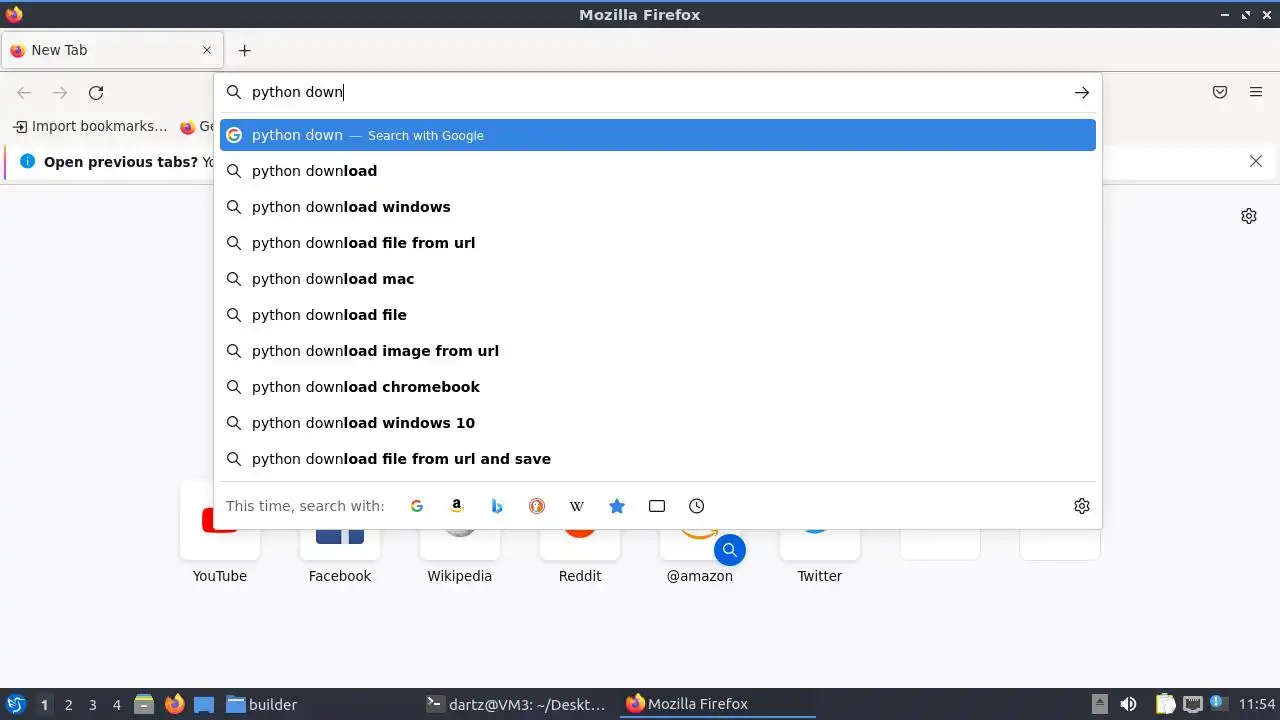
Task: Close the New Tab tab
Action: [207, 50]
